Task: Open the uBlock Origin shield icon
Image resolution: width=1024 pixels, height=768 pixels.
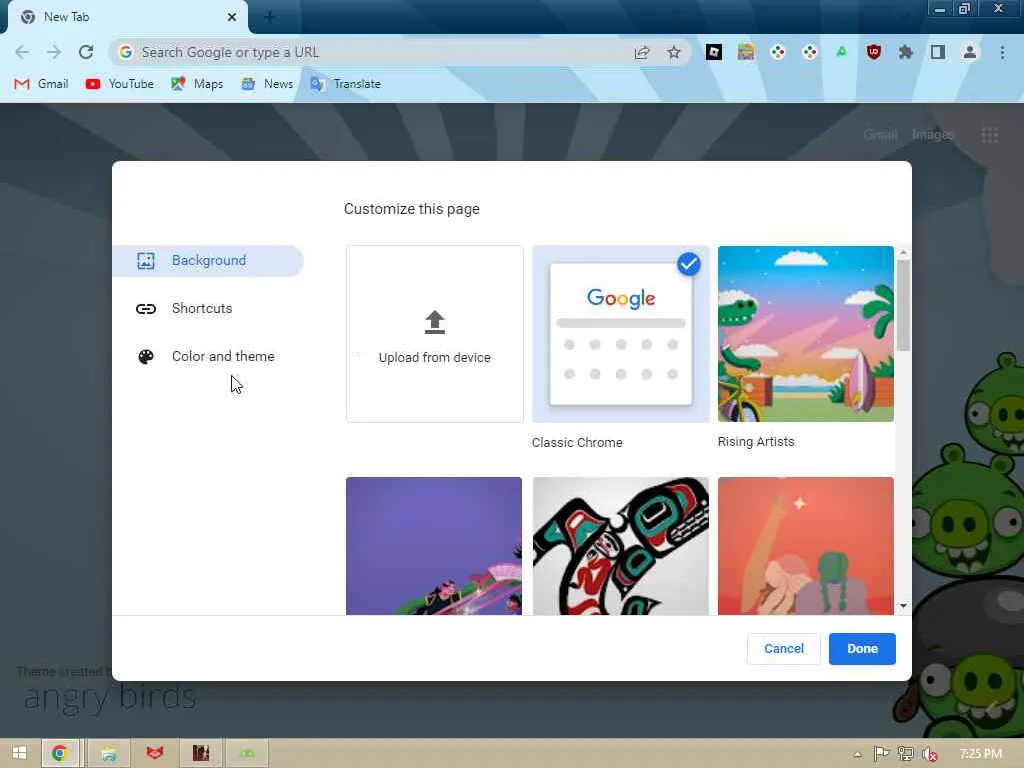Action: pos(874,52)
